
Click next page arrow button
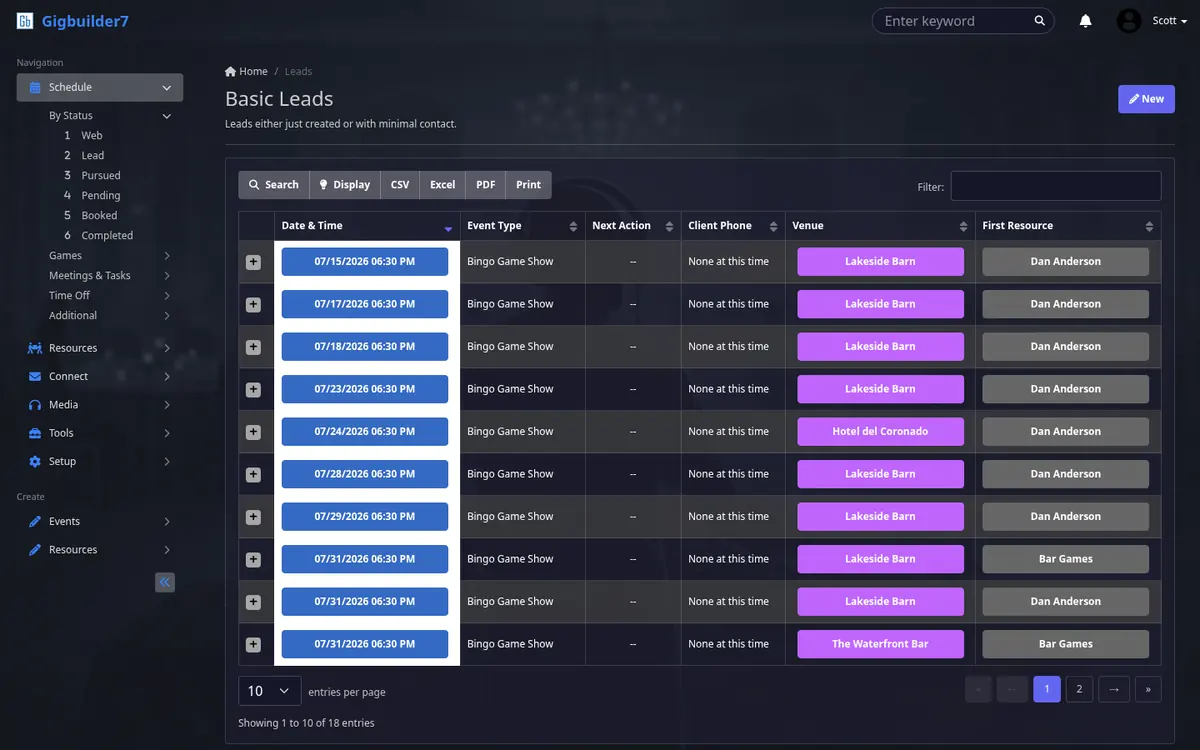click(1113, 689)
